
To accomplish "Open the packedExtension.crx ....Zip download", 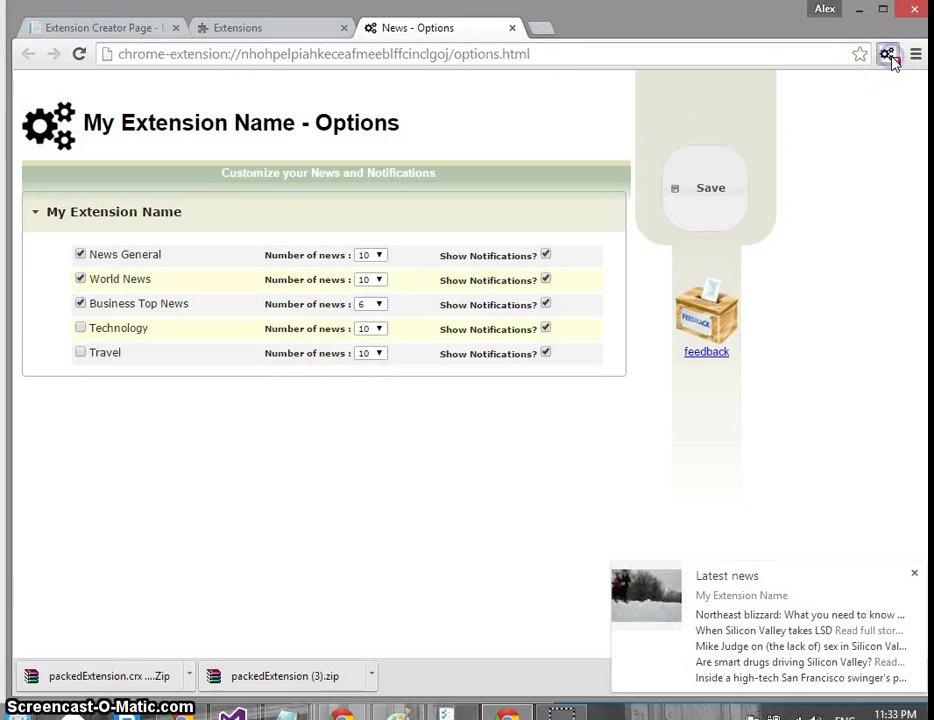I will 99,676.
